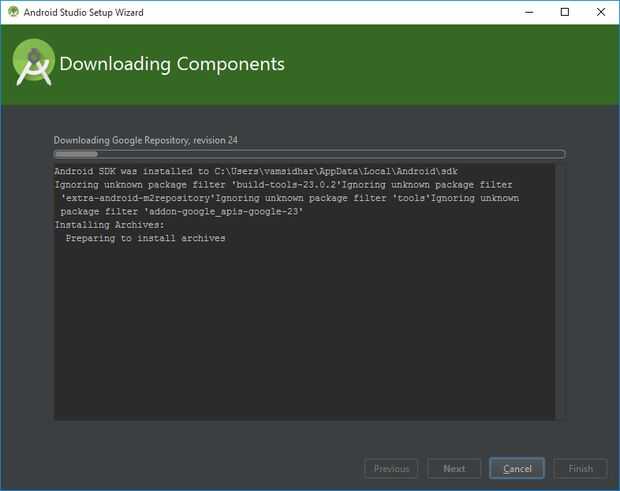Click the download progress bar
The height and width of the screenshot is (491, 620).
coord(310,154)
